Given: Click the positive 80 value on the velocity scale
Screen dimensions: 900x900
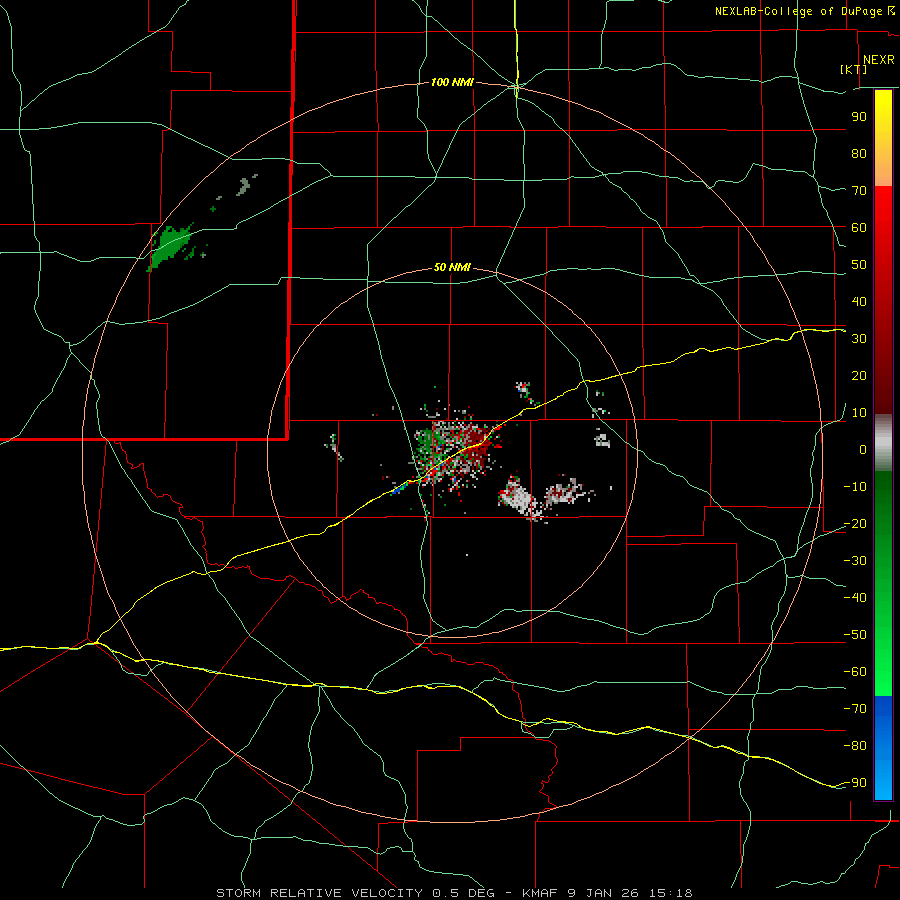Looking at the screenshot, I should (x=859, y=153).
